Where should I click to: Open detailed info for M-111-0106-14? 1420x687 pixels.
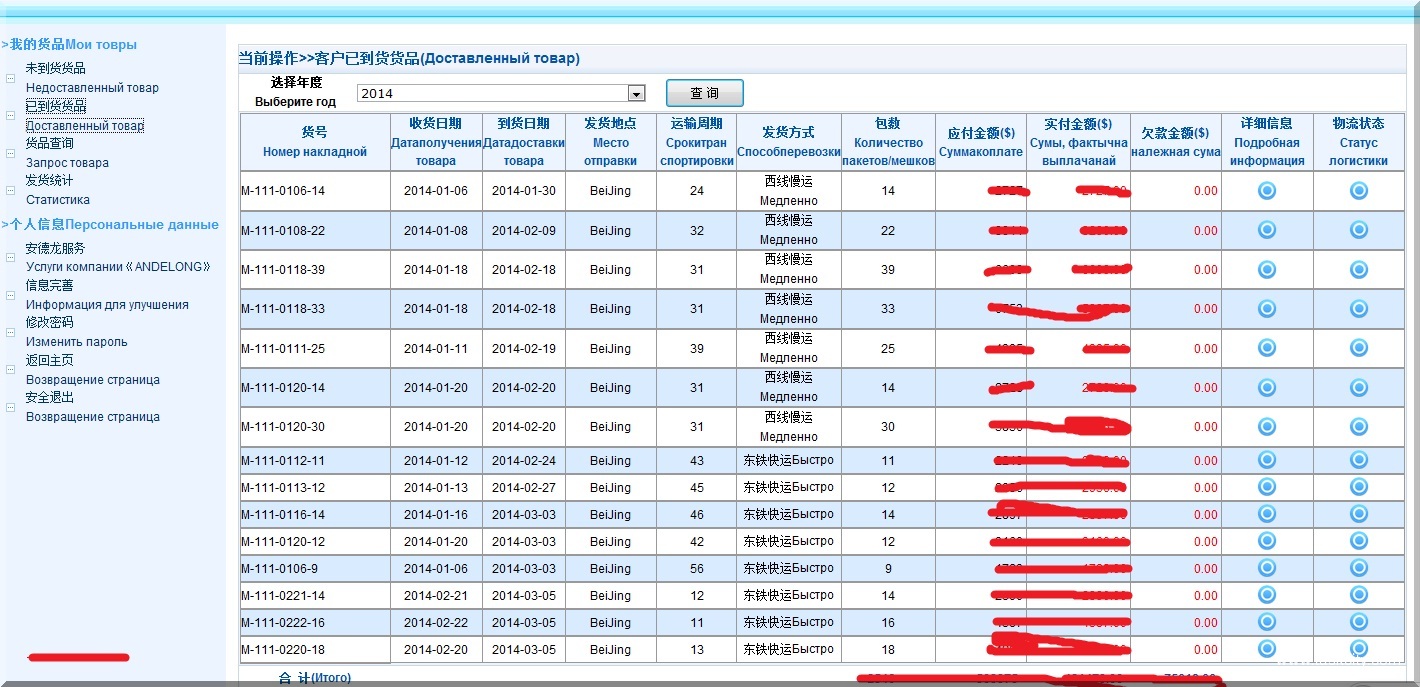[1266, 191]
